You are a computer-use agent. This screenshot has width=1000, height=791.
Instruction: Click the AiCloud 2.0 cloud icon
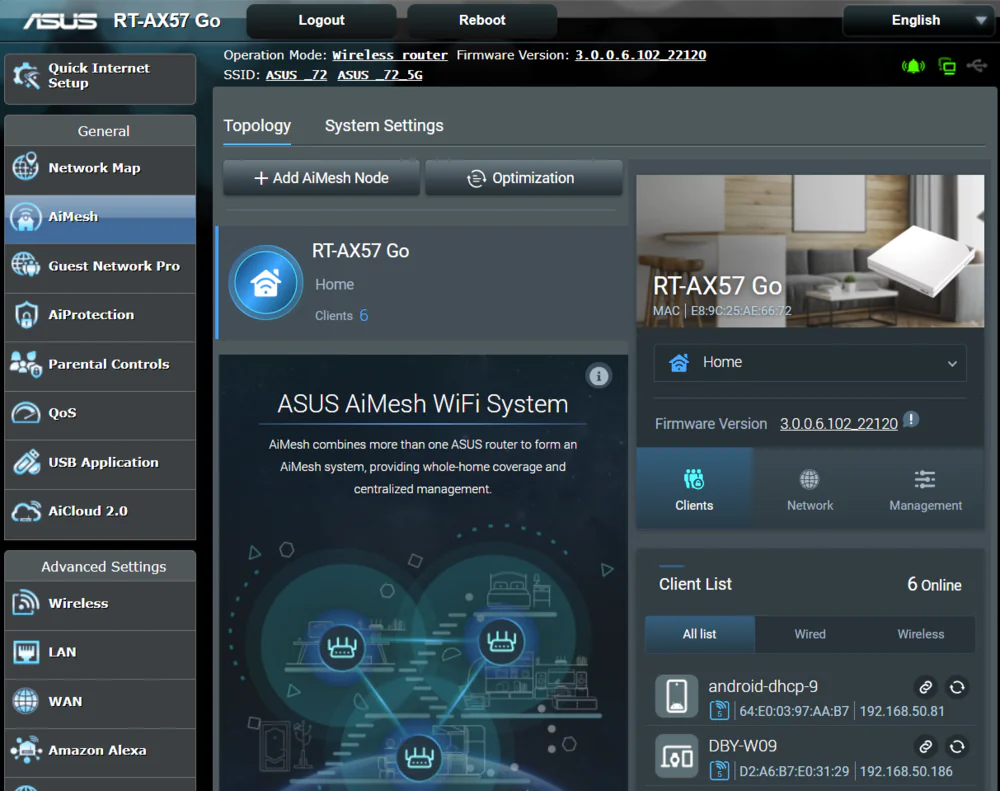pos(26,511)
